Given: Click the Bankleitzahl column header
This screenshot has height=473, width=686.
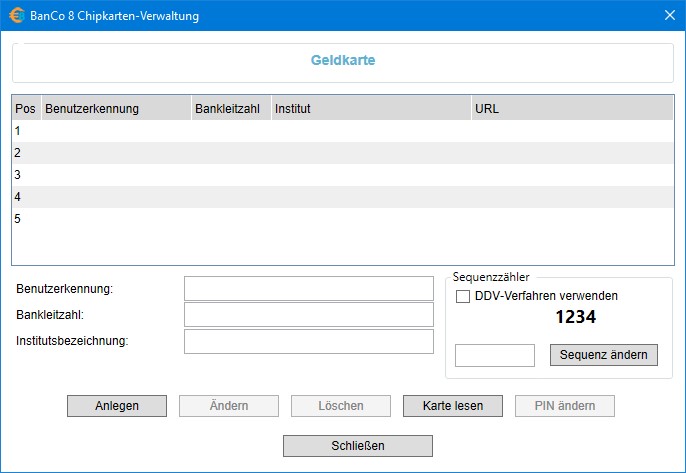Looking at the screenshot, I should [x=230, y=108].
